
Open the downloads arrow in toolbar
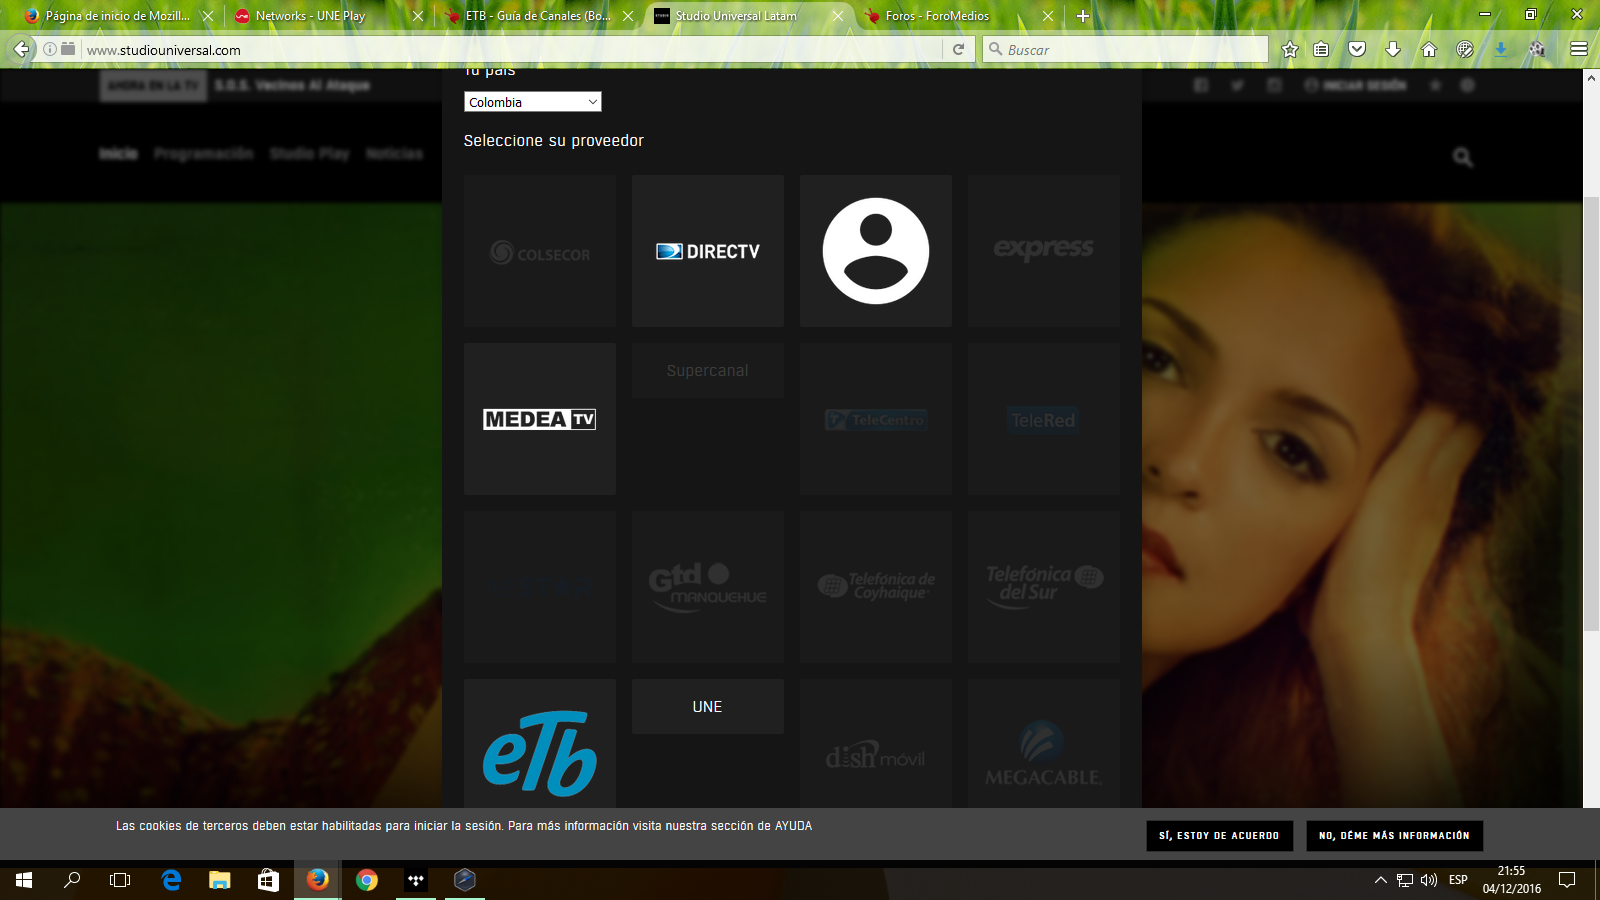click(x=1393, y=50)
